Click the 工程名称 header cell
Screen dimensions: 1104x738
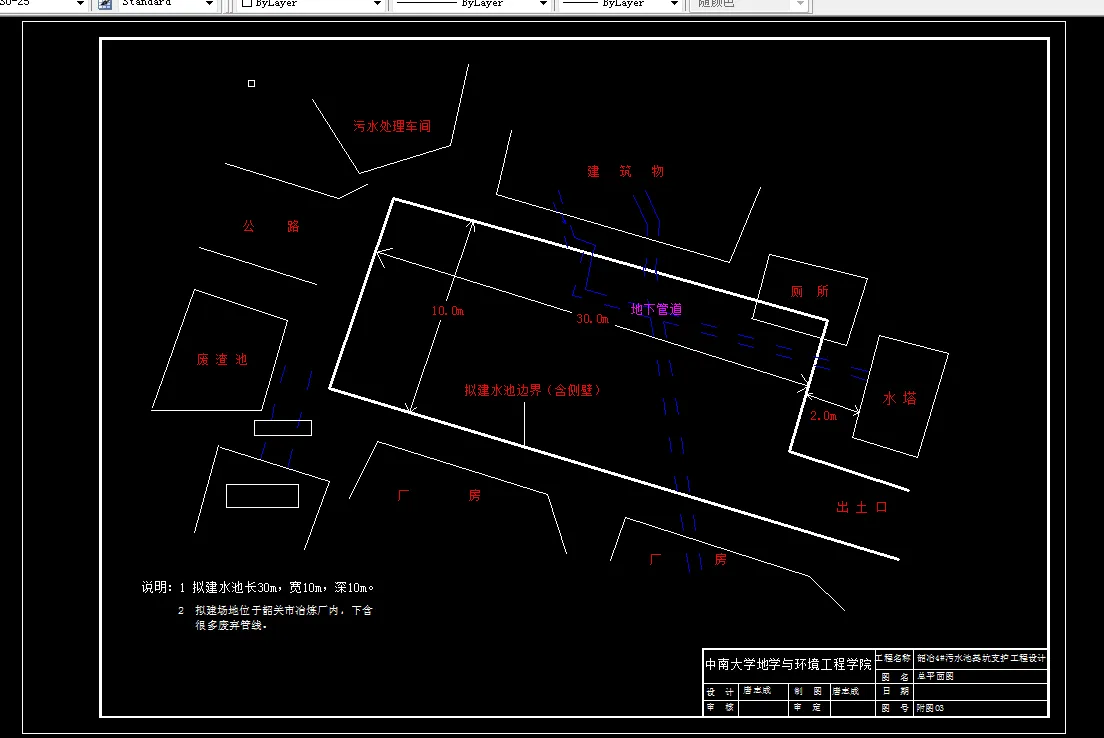click(893, 658)
